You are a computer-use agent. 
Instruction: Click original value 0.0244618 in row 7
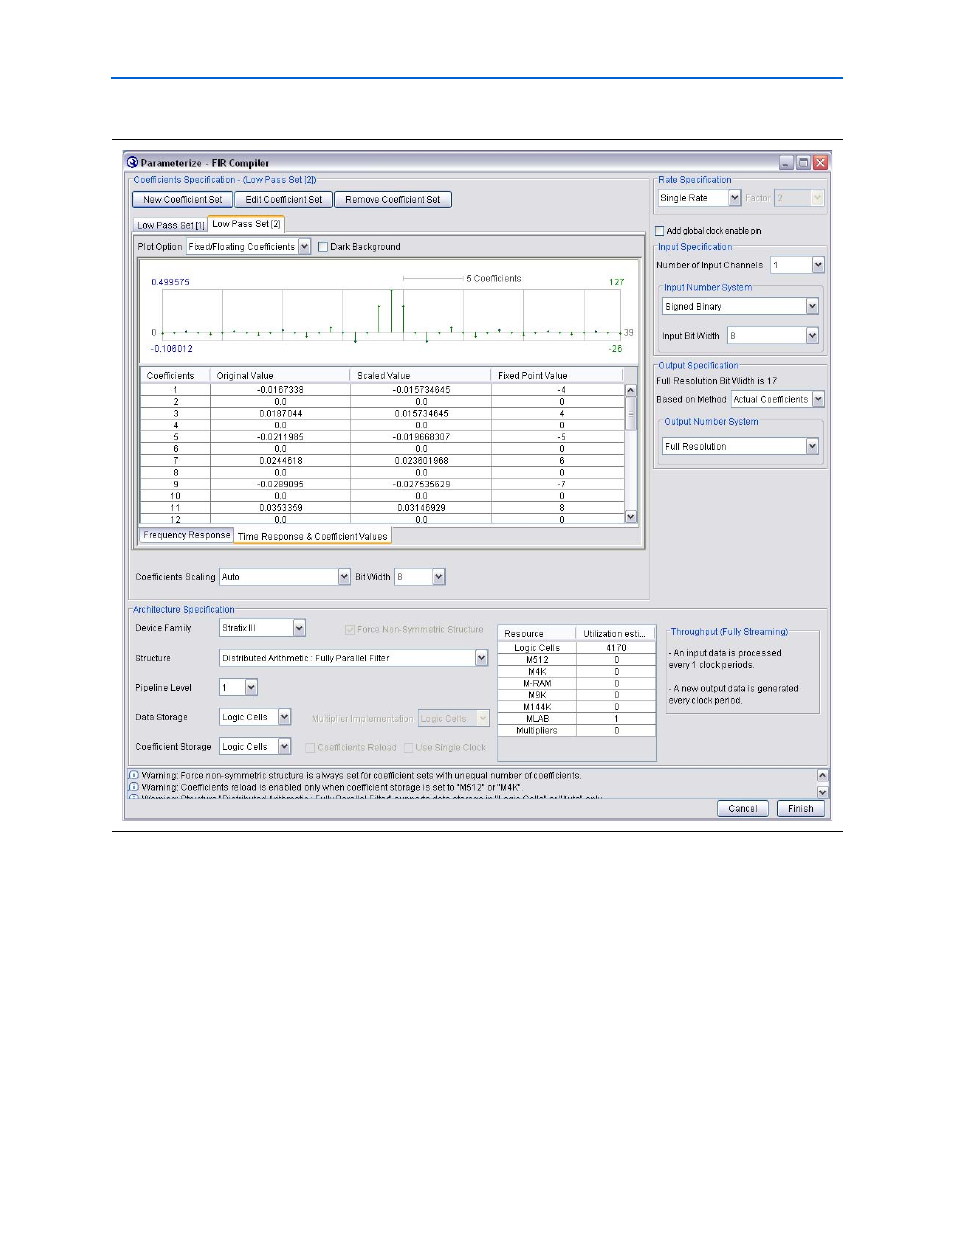coord(280,461)
